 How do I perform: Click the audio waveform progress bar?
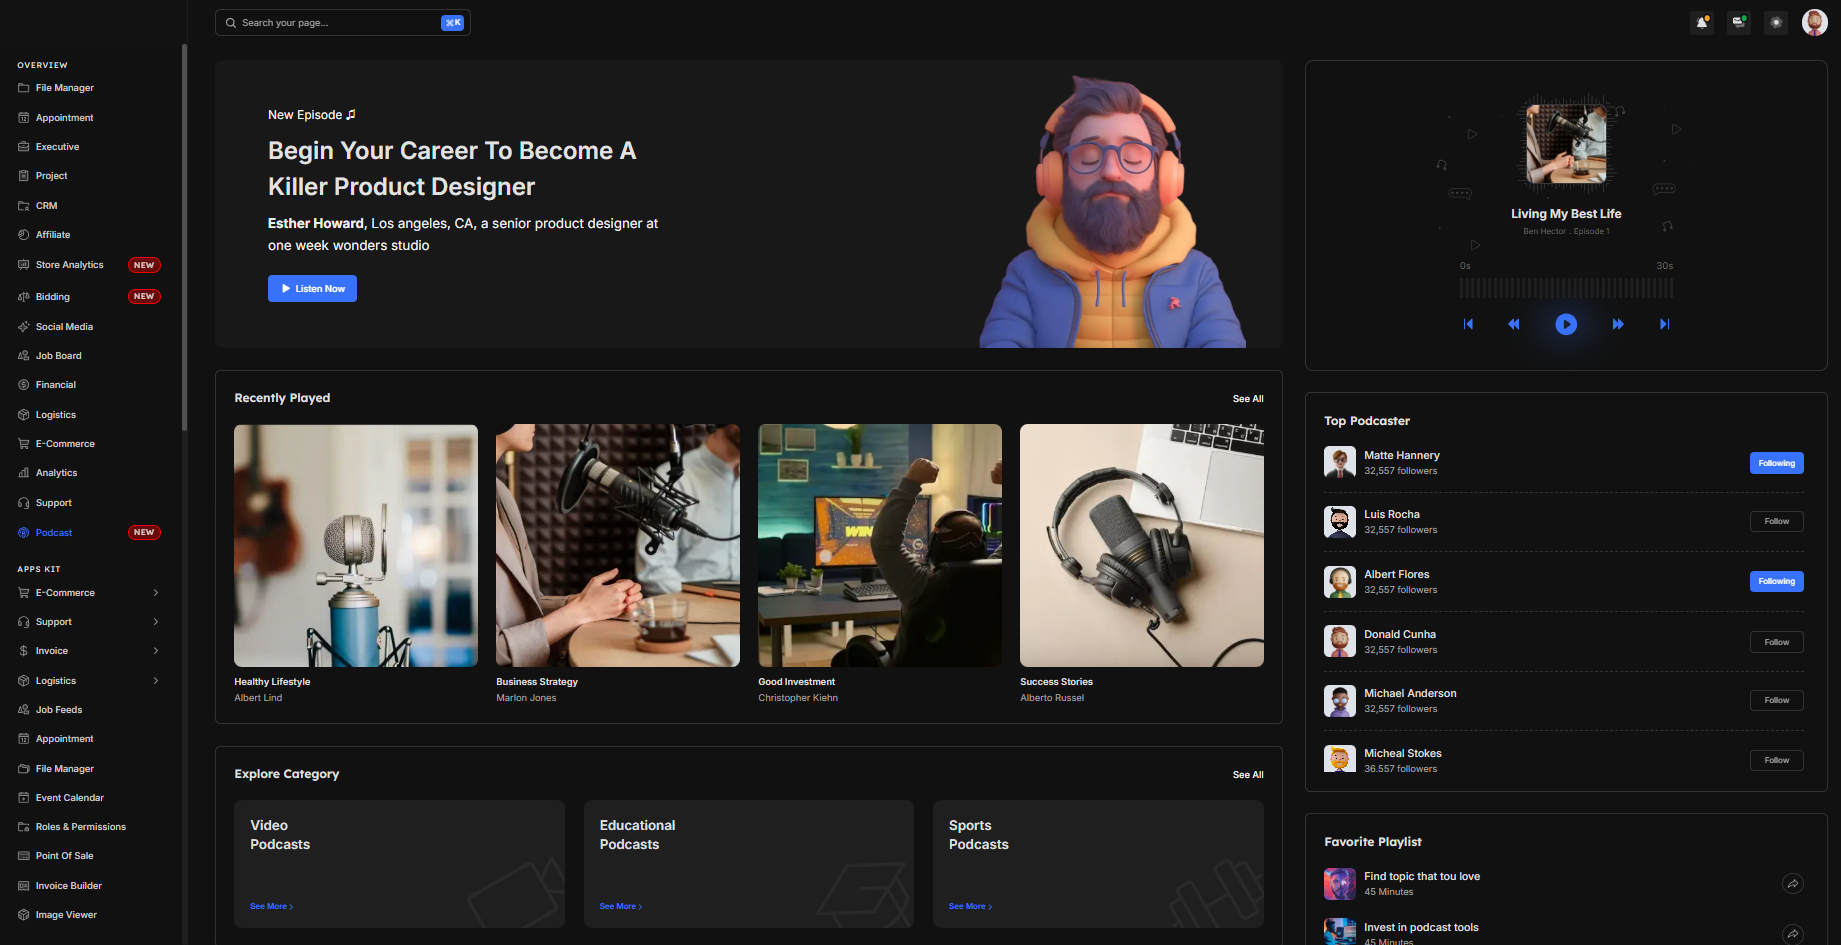click(1565, 288)
